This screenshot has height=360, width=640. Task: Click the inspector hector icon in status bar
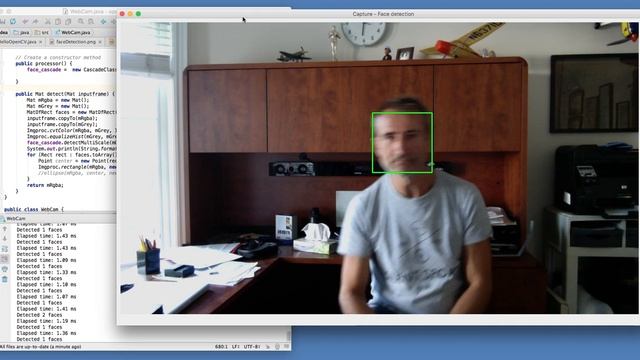[x=277, y=347]
